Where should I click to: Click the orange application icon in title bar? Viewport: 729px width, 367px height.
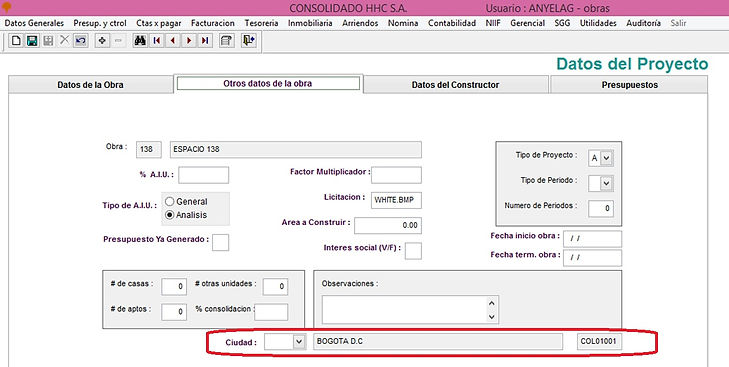point(7,7)
